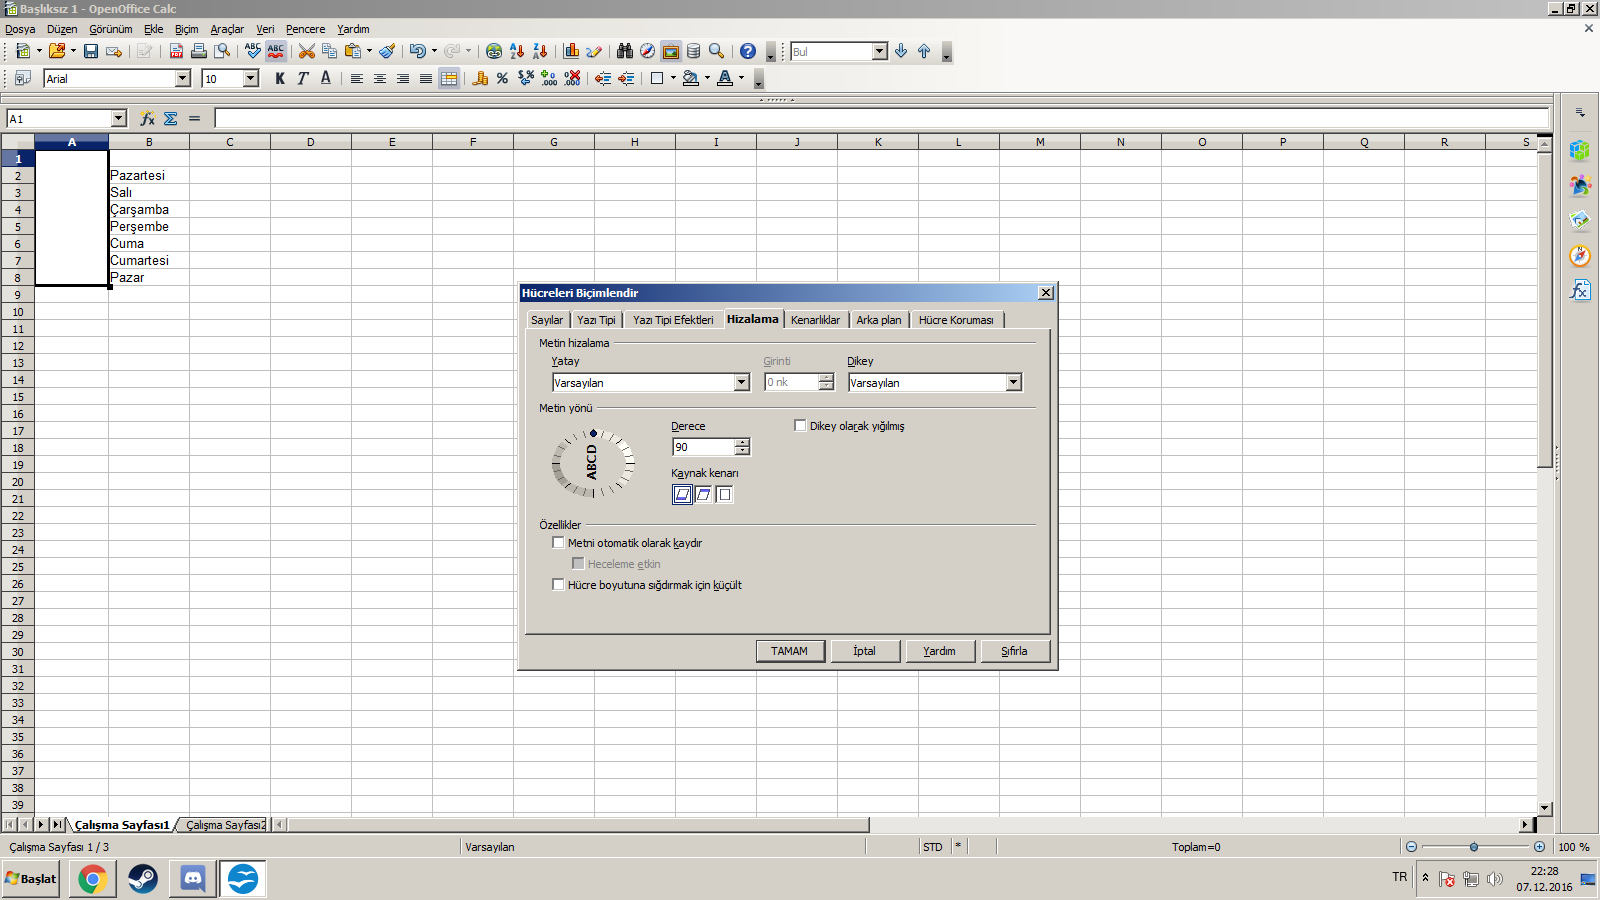Click the Sort Ascending icon
This screenshot has height=900, width=1600.
click(x=517, y=51)
